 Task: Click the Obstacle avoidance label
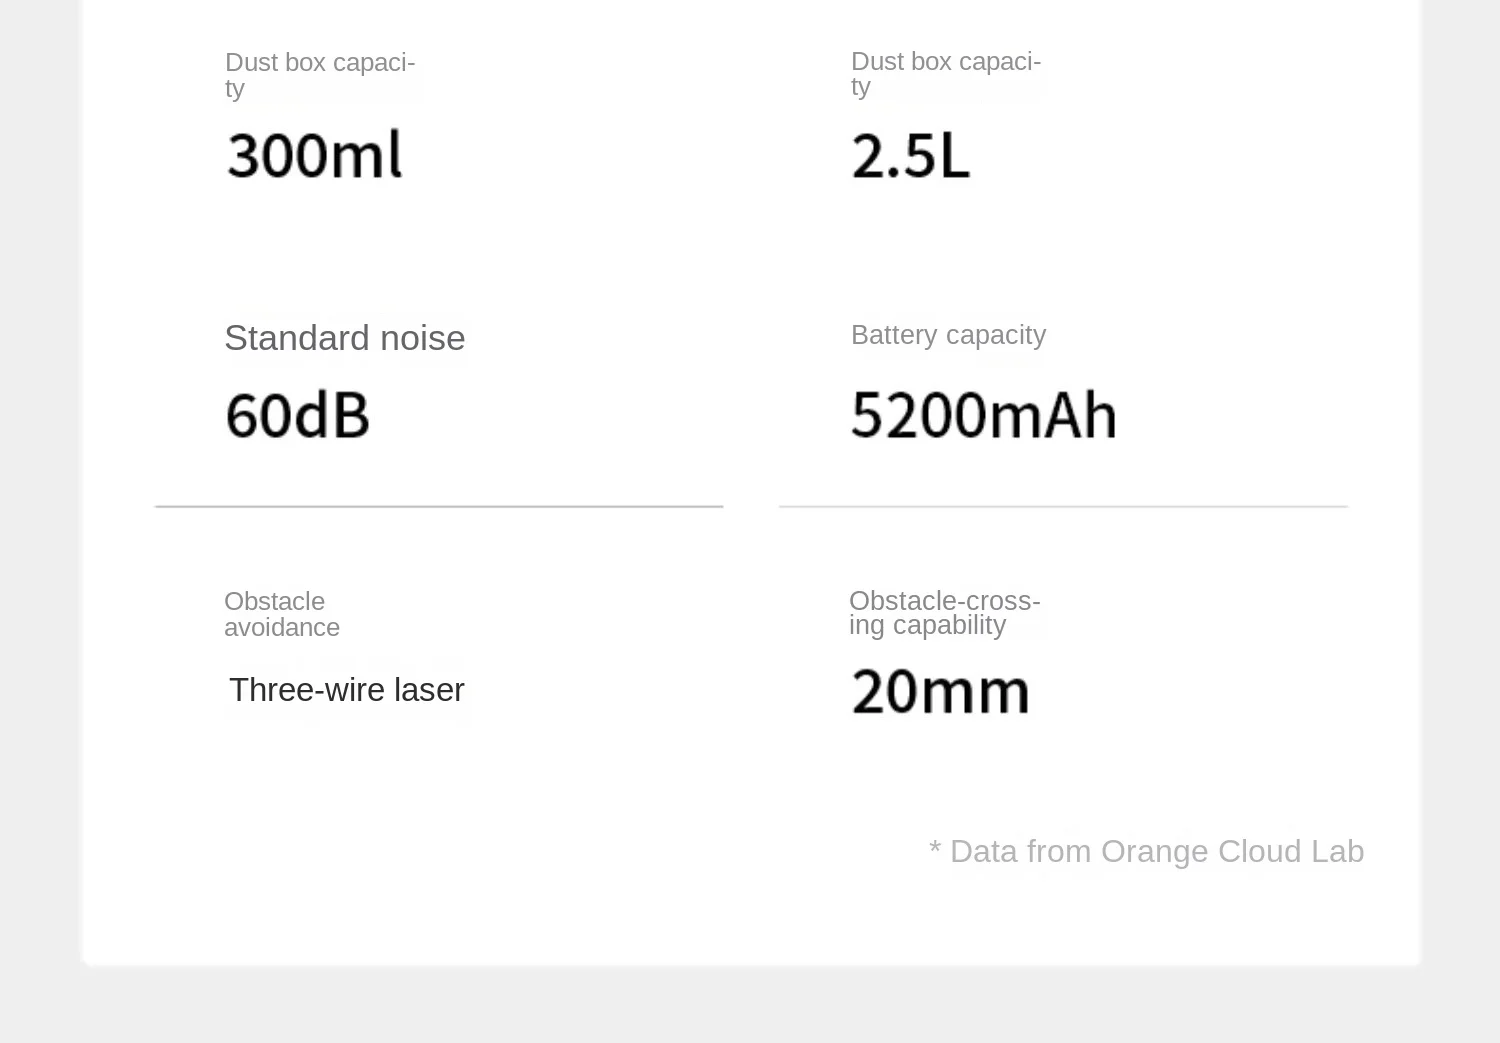282,614
